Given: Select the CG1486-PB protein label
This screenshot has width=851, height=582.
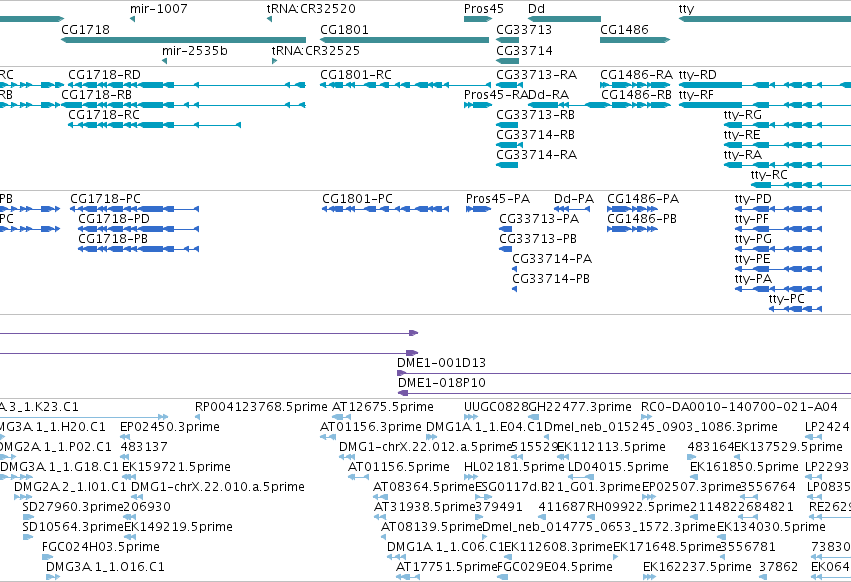Looking at the screenshot, I should (642, 219).
